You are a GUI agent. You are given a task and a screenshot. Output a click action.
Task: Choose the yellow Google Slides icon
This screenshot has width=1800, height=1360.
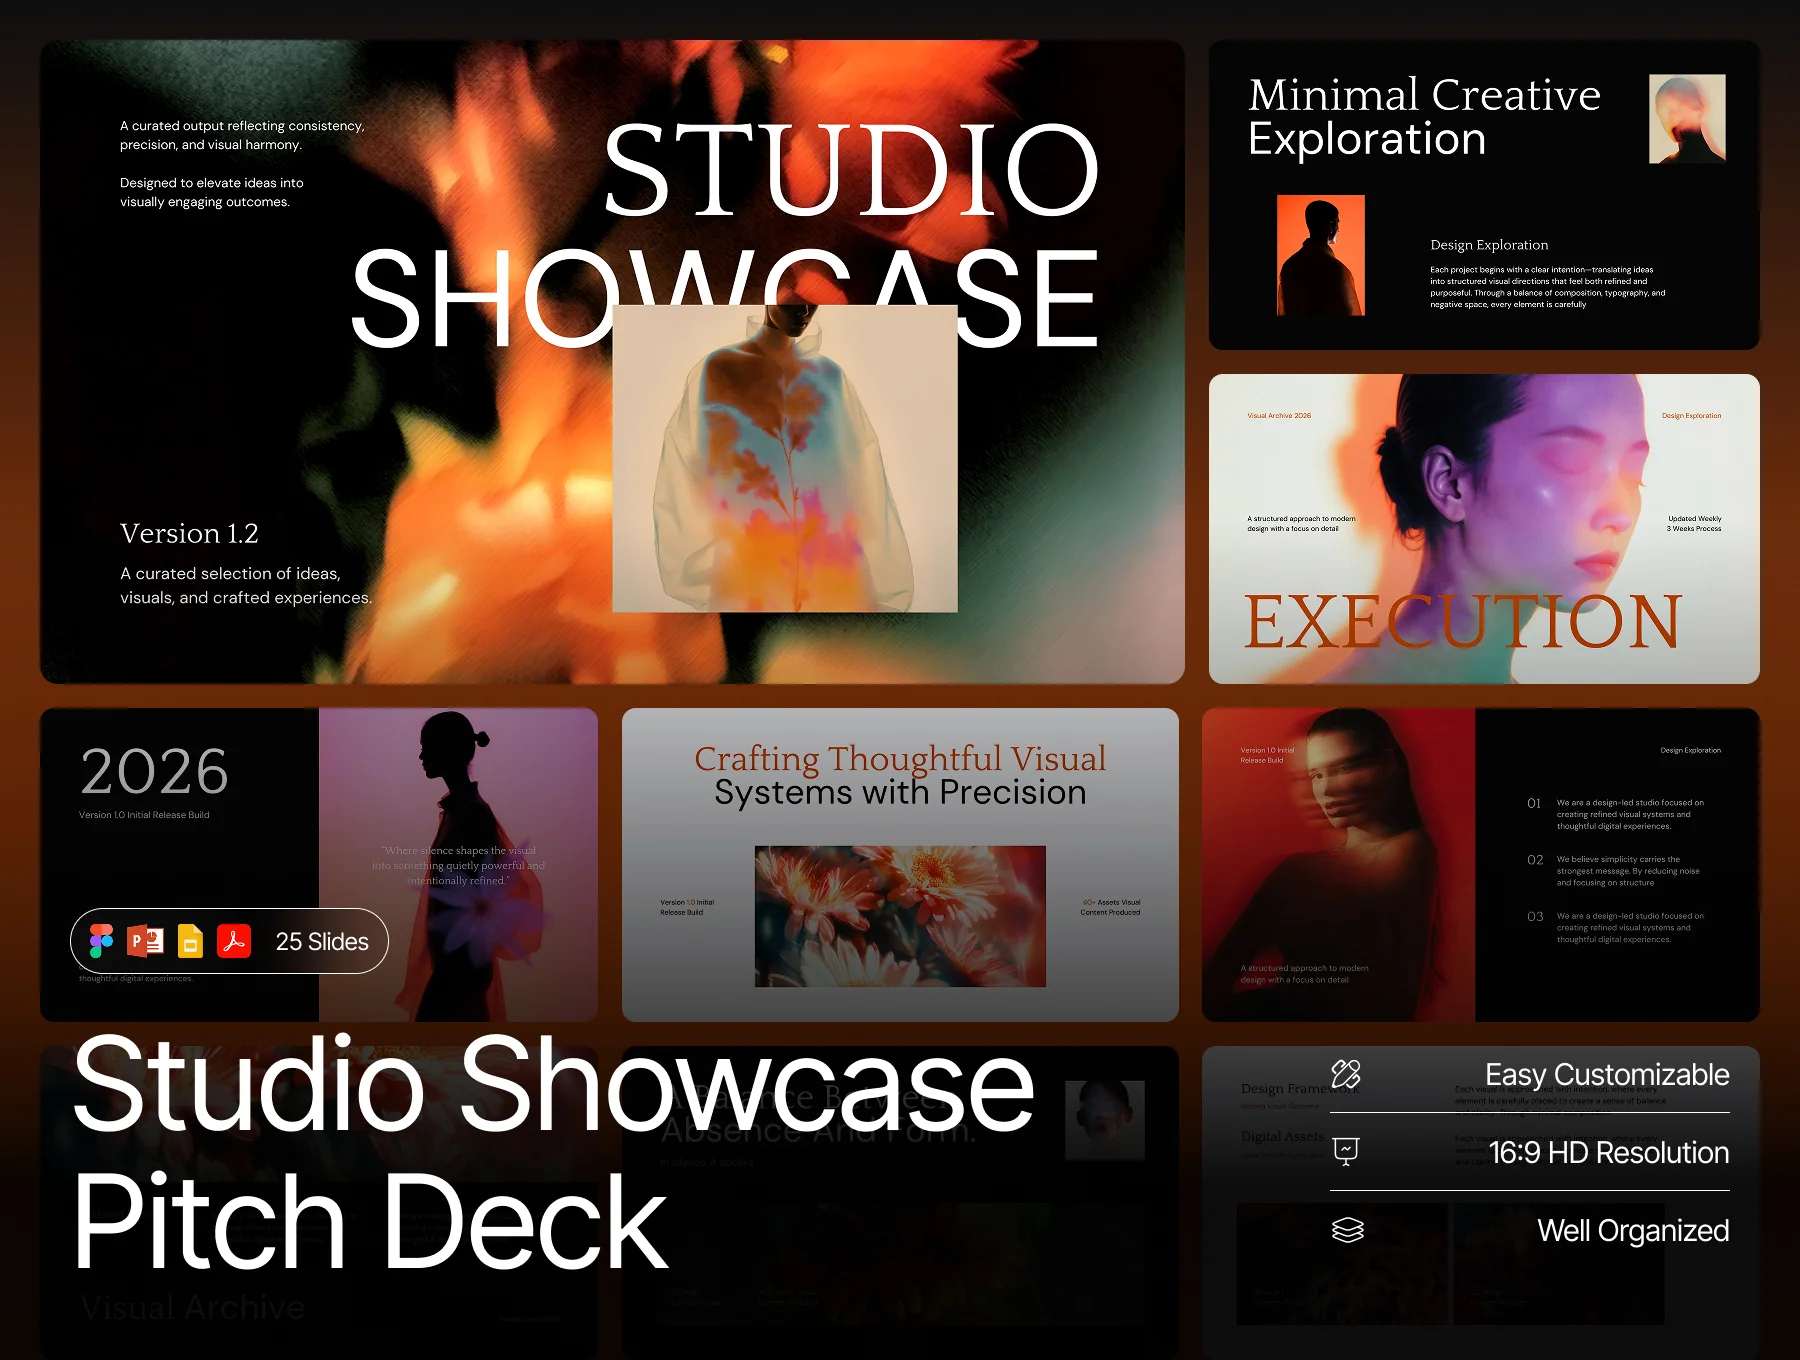(x=190, y=941)
